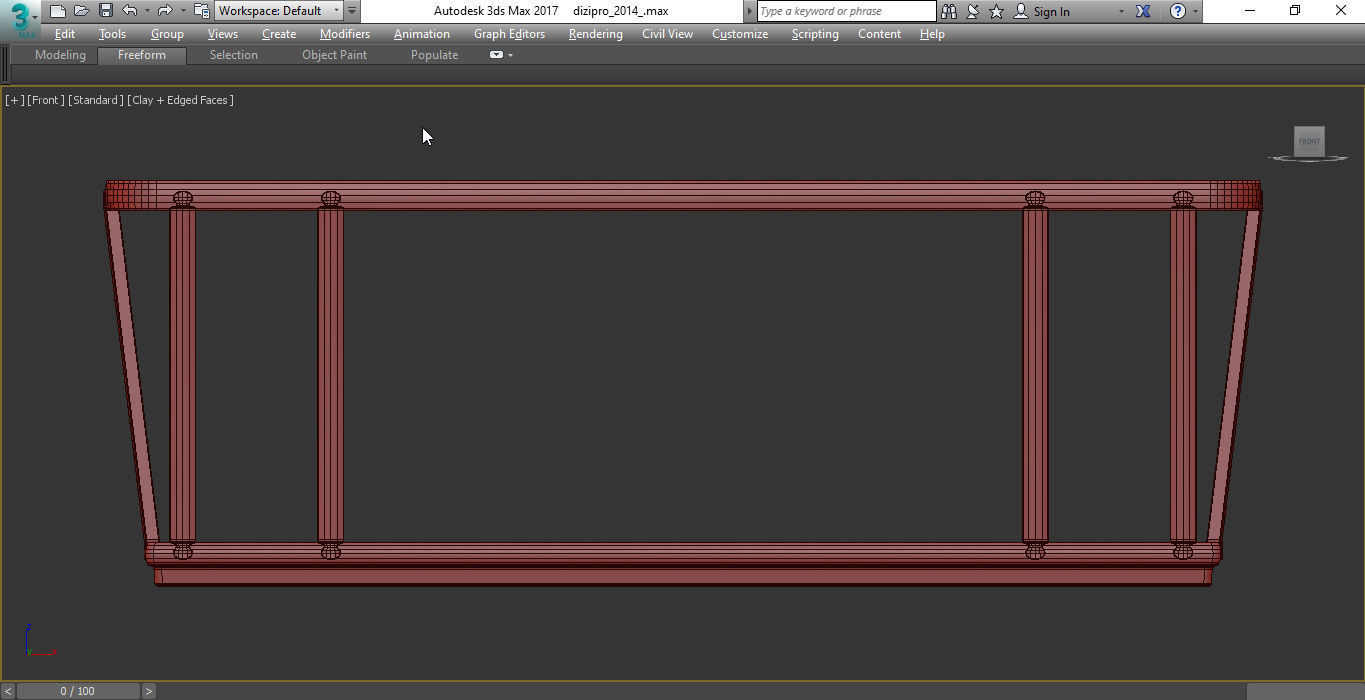Open the Help menu in menu bar
This screenshot has width=1365, height=700.
(x=932, y=34)
